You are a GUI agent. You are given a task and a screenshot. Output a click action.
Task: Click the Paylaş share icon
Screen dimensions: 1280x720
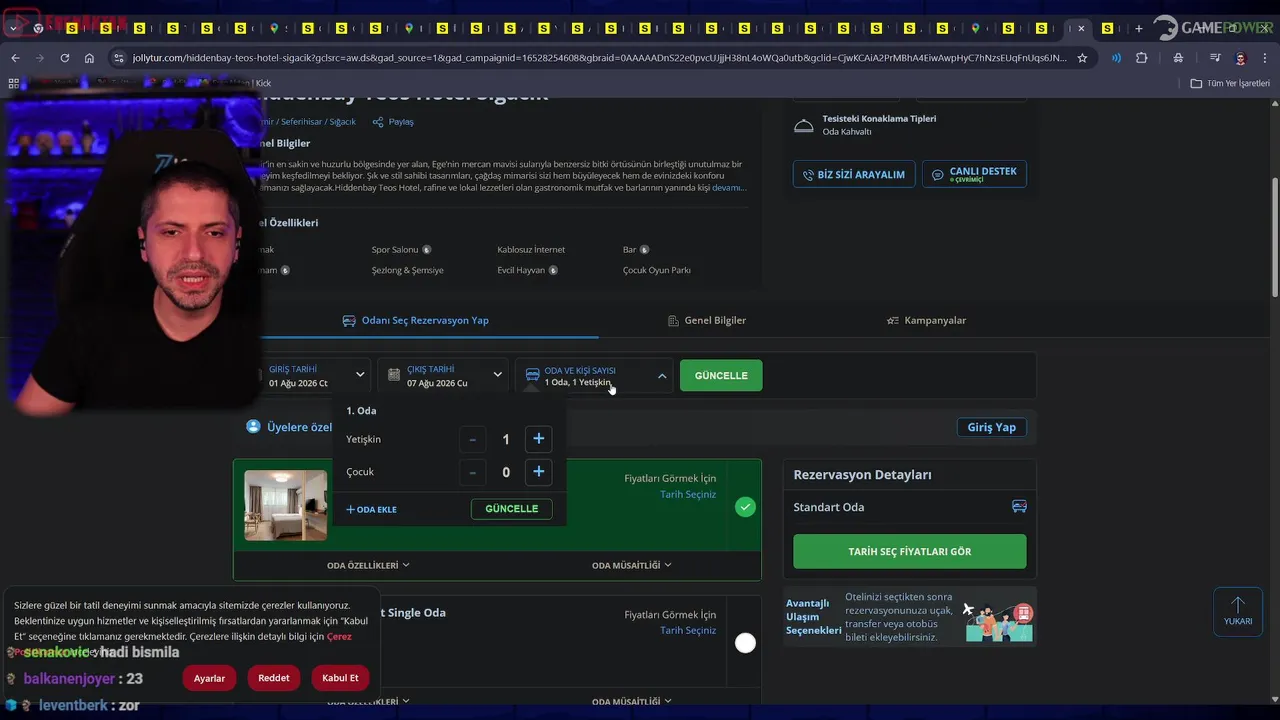coord(378,122)
